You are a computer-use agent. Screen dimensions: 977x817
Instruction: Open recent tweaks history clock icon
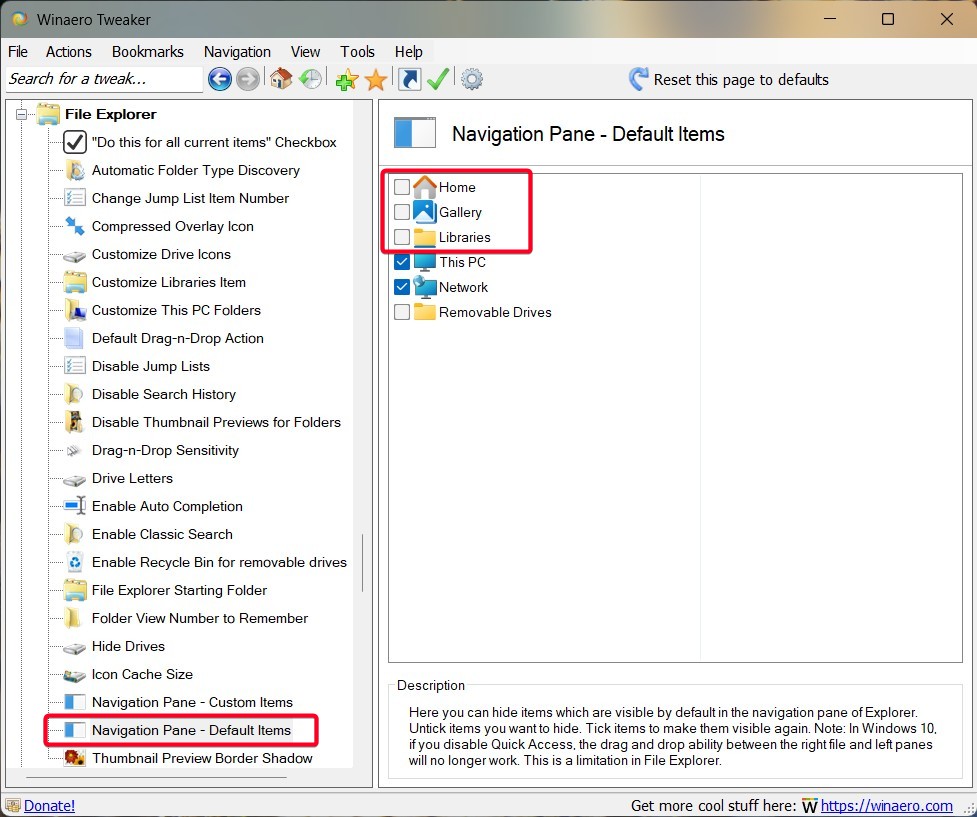pyautogui.click(x=310, y=79)
